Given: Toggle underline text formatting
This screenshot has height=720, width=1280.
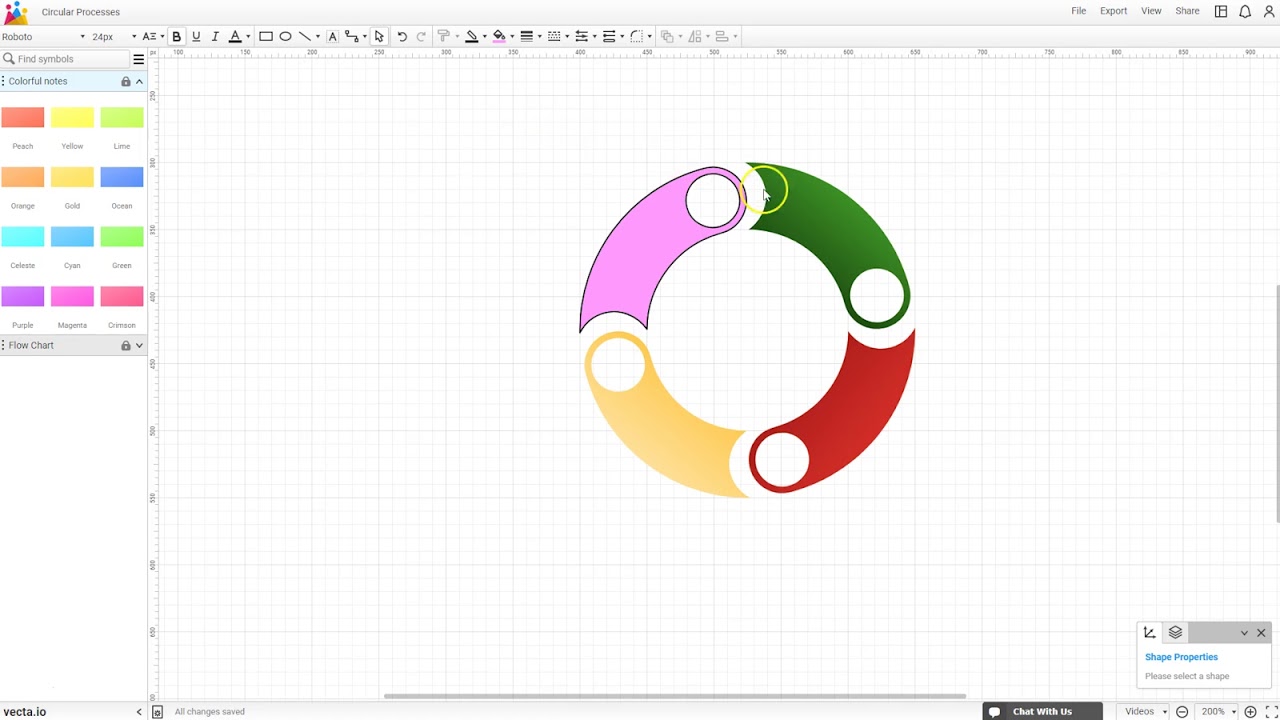Looking at the screenshot, I should 196,37.
